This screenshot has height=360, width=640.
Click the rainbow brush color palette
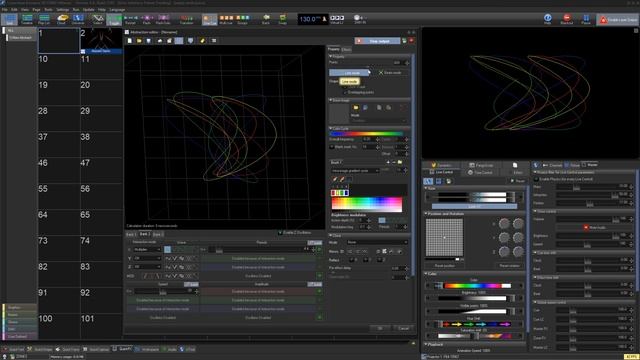tap(367, 204)
